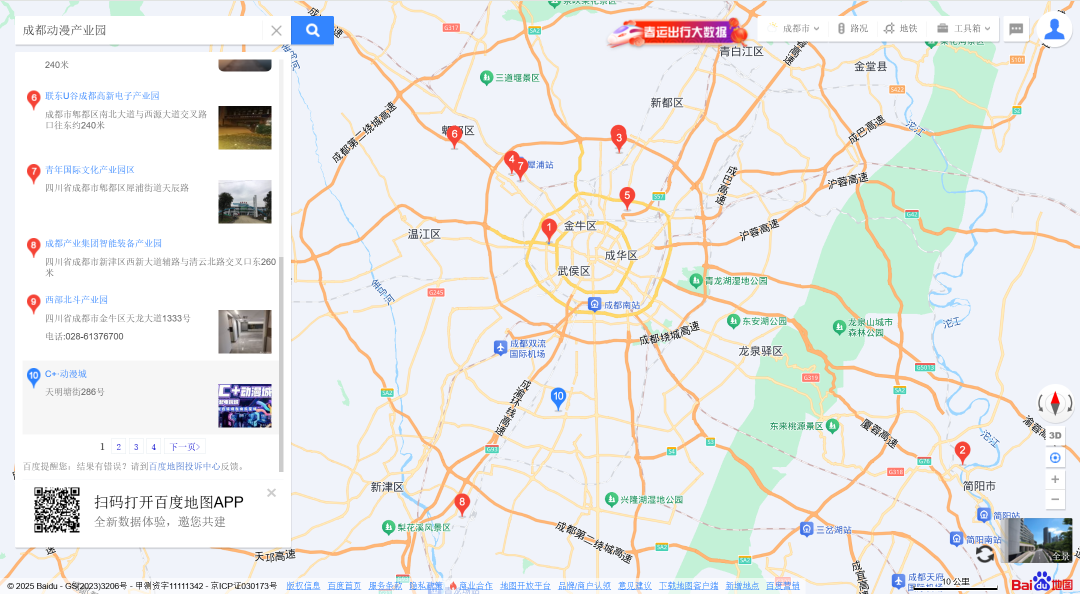Image resolution: width=1080 pixels, height=594 pixels.
Task: Go to results page 4
Action: click(x=154, y=447)
